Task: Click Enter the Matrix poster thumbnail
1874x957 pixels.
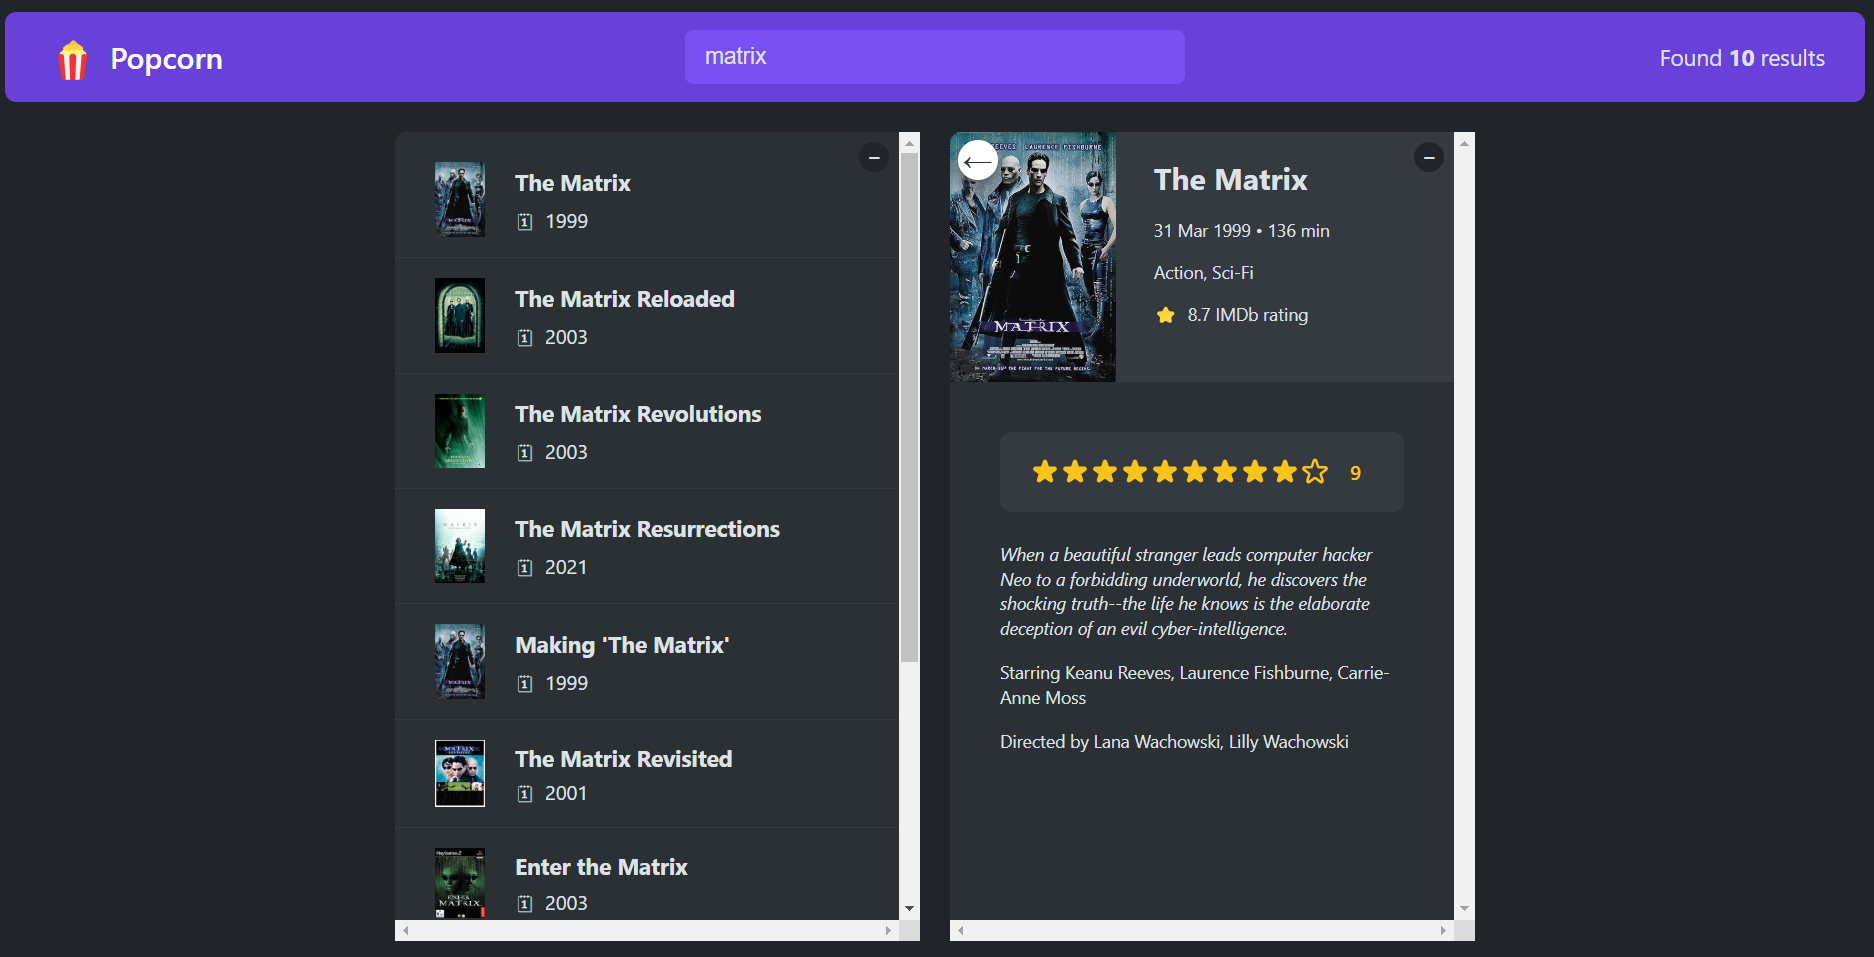Action: click(460, 883)
